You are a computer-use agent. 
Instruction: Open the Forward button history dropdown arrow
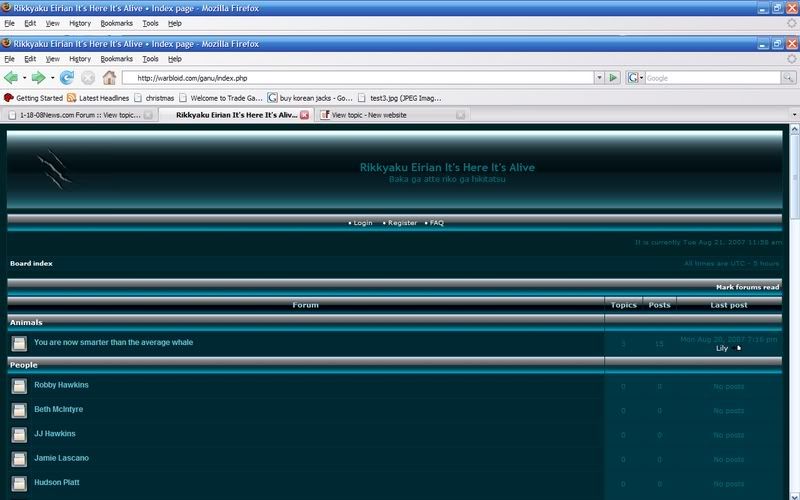pos(52,78)
